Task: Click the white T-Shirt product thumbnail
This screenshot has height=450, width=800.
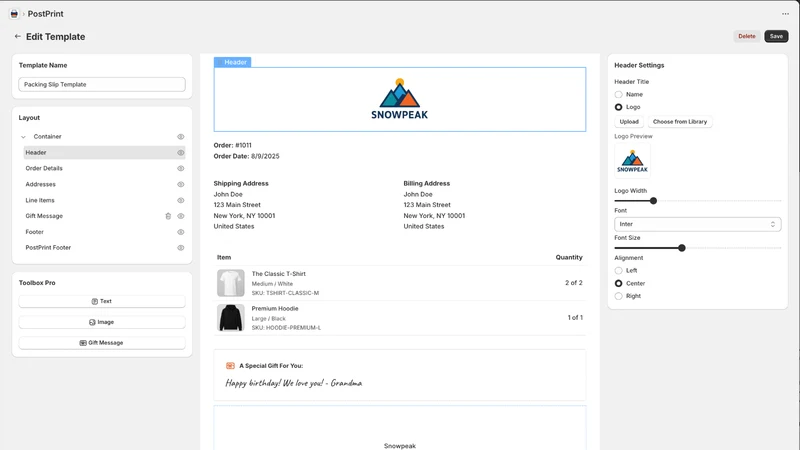Action: [x=231, y=283]
